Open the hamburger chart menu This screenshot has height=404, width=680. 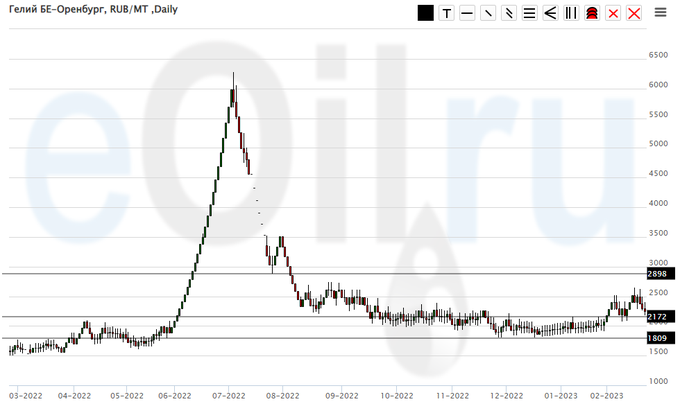pos(661,13)
